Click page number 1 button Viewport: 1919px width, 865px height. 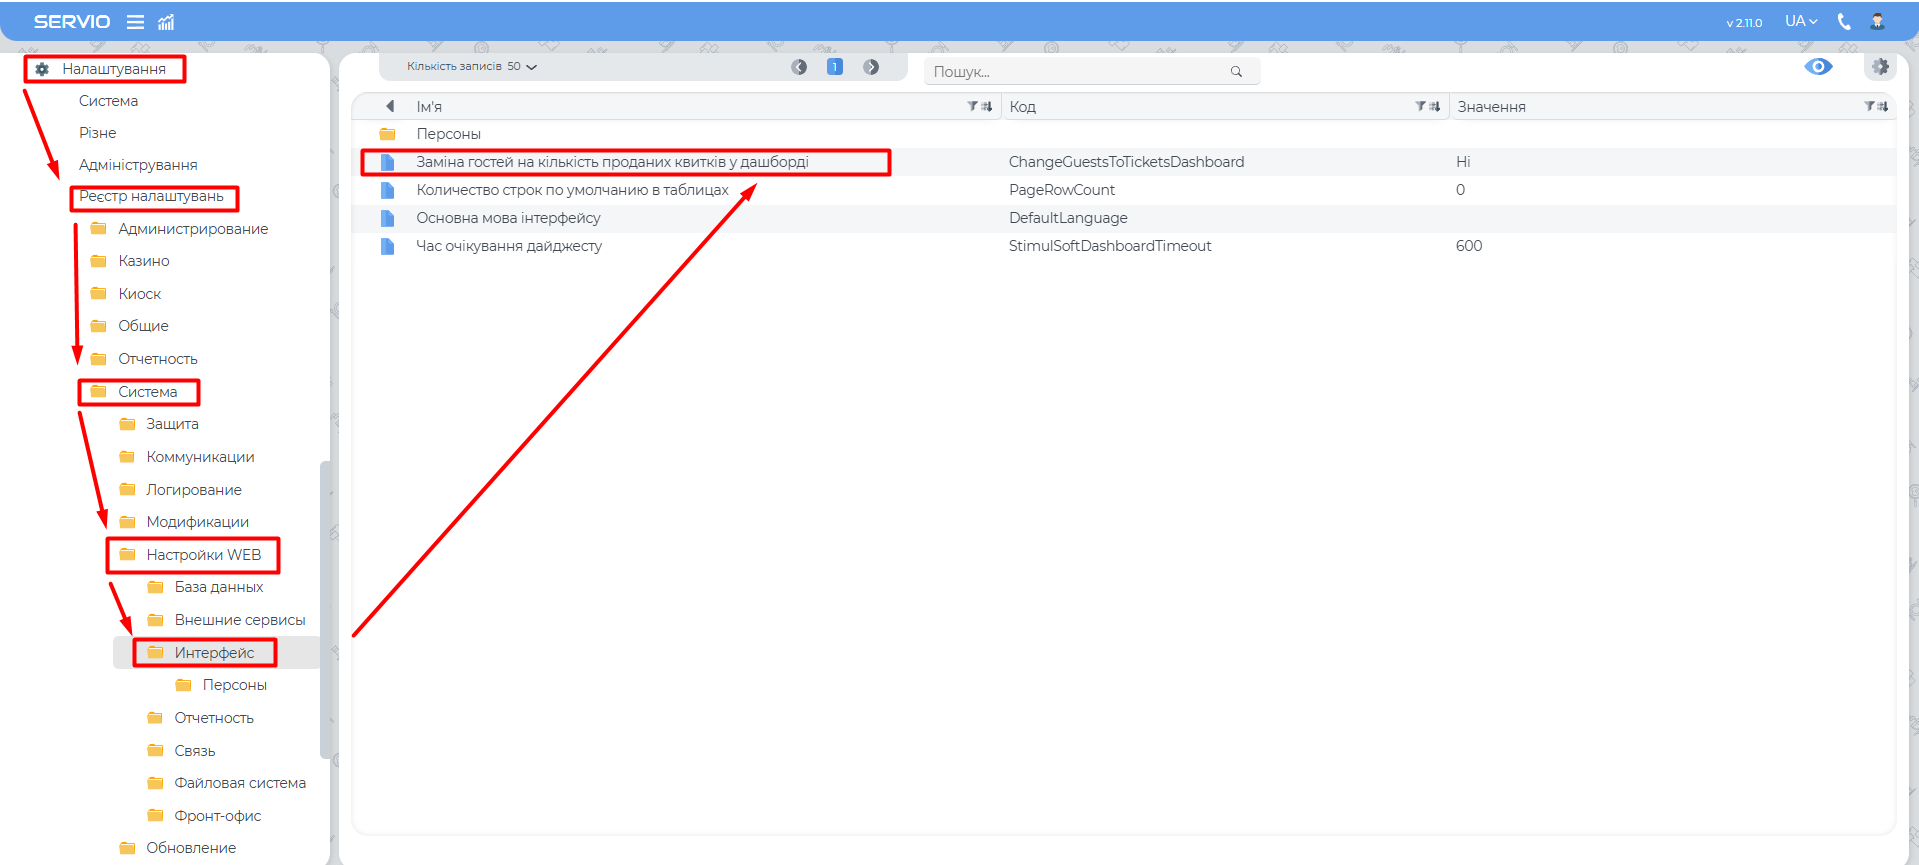[x=835, y=67]
